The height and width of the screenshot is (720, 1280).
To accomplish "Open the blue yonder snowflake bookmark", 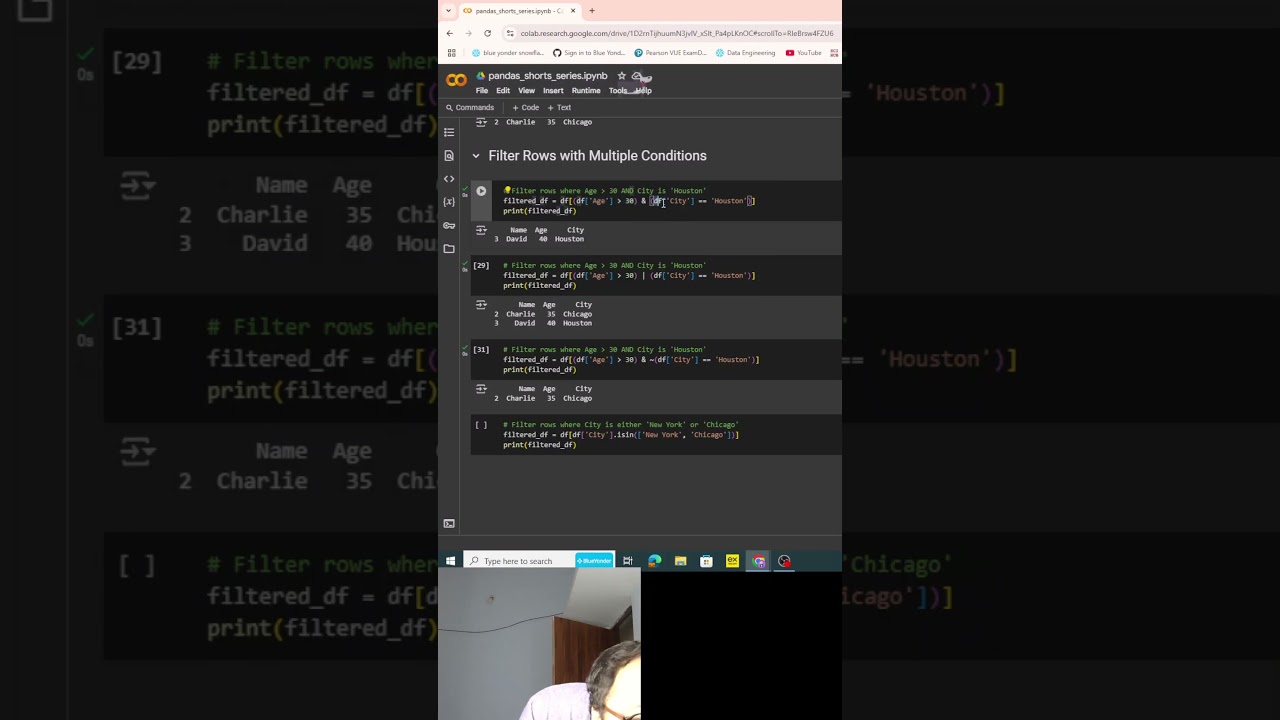I will (508, 53).
